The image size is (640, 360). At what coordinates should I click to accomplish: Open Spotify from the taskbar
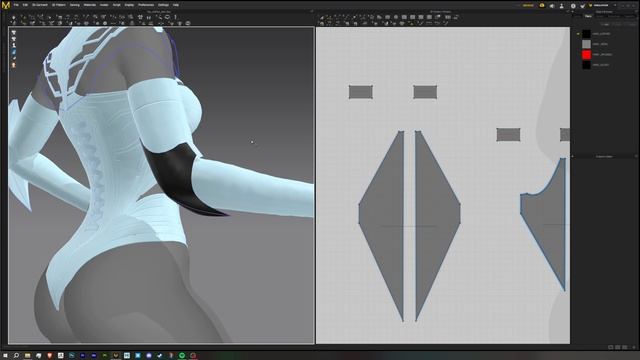point(182,356)
